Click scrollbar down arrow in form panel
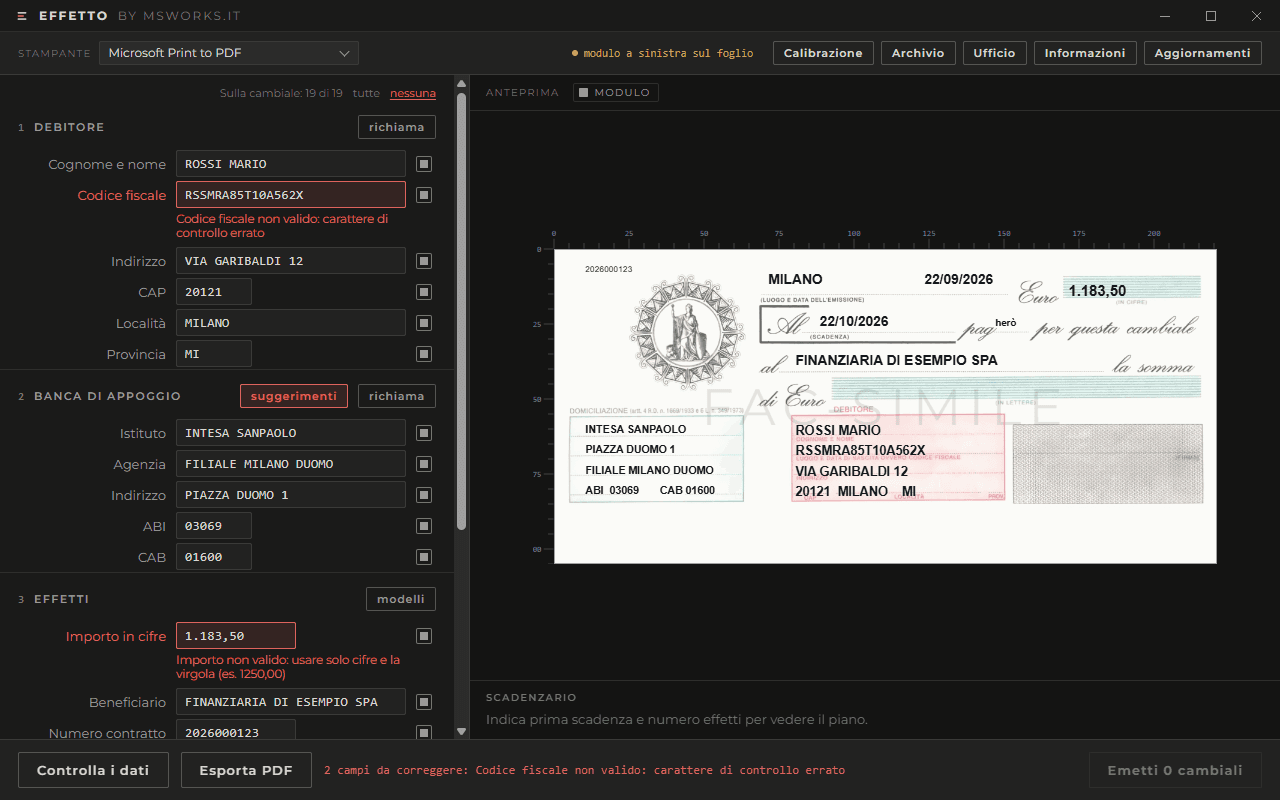This screenshot has height=800, width=1280. tap(461, 732)
